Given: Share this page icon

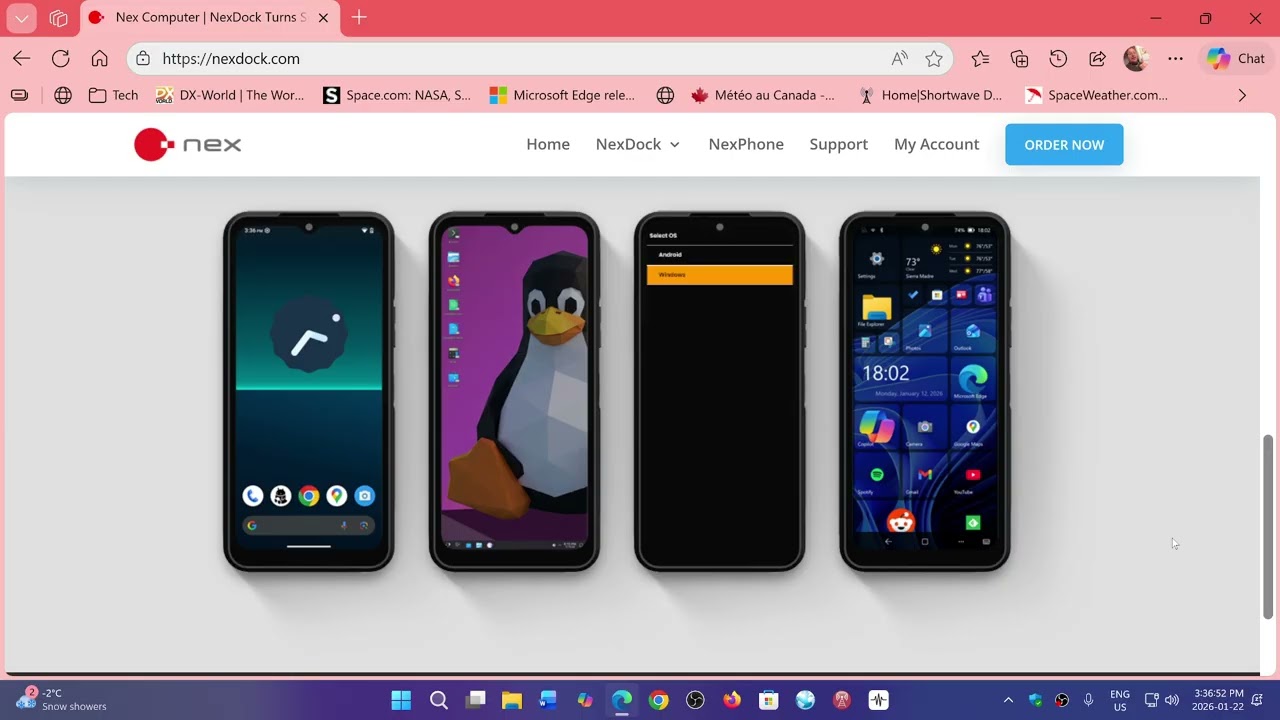Looking at the screenshot, I should pos(1097,59).
